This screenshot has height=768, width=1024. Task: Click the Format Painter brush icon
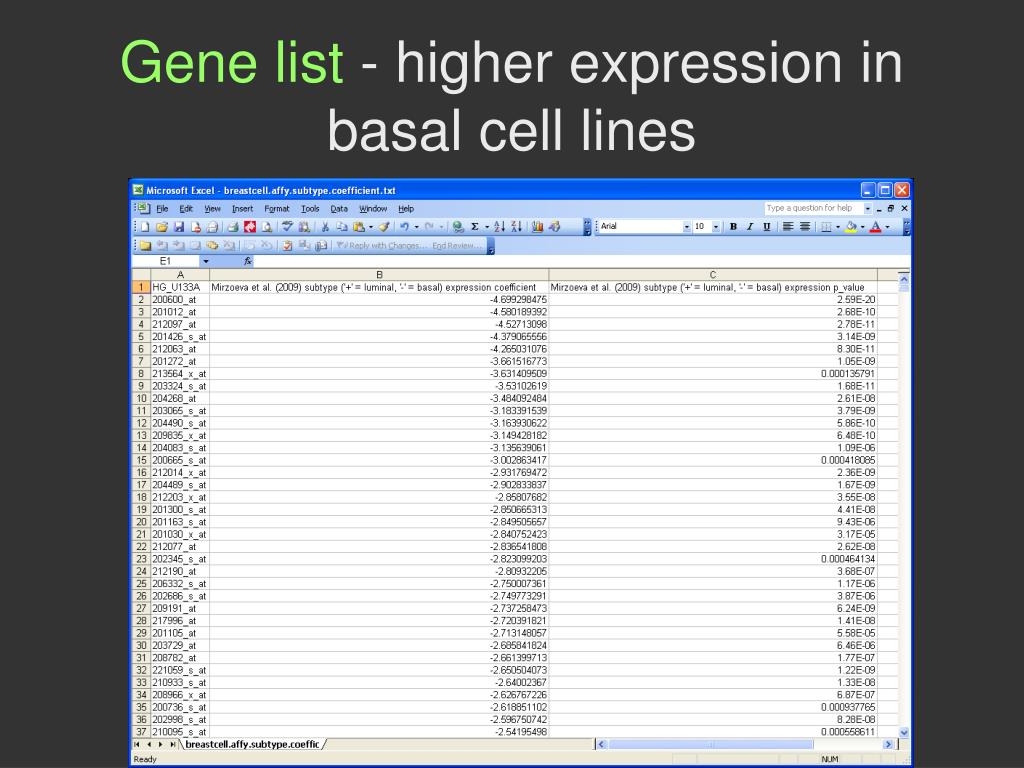point(384,227)
